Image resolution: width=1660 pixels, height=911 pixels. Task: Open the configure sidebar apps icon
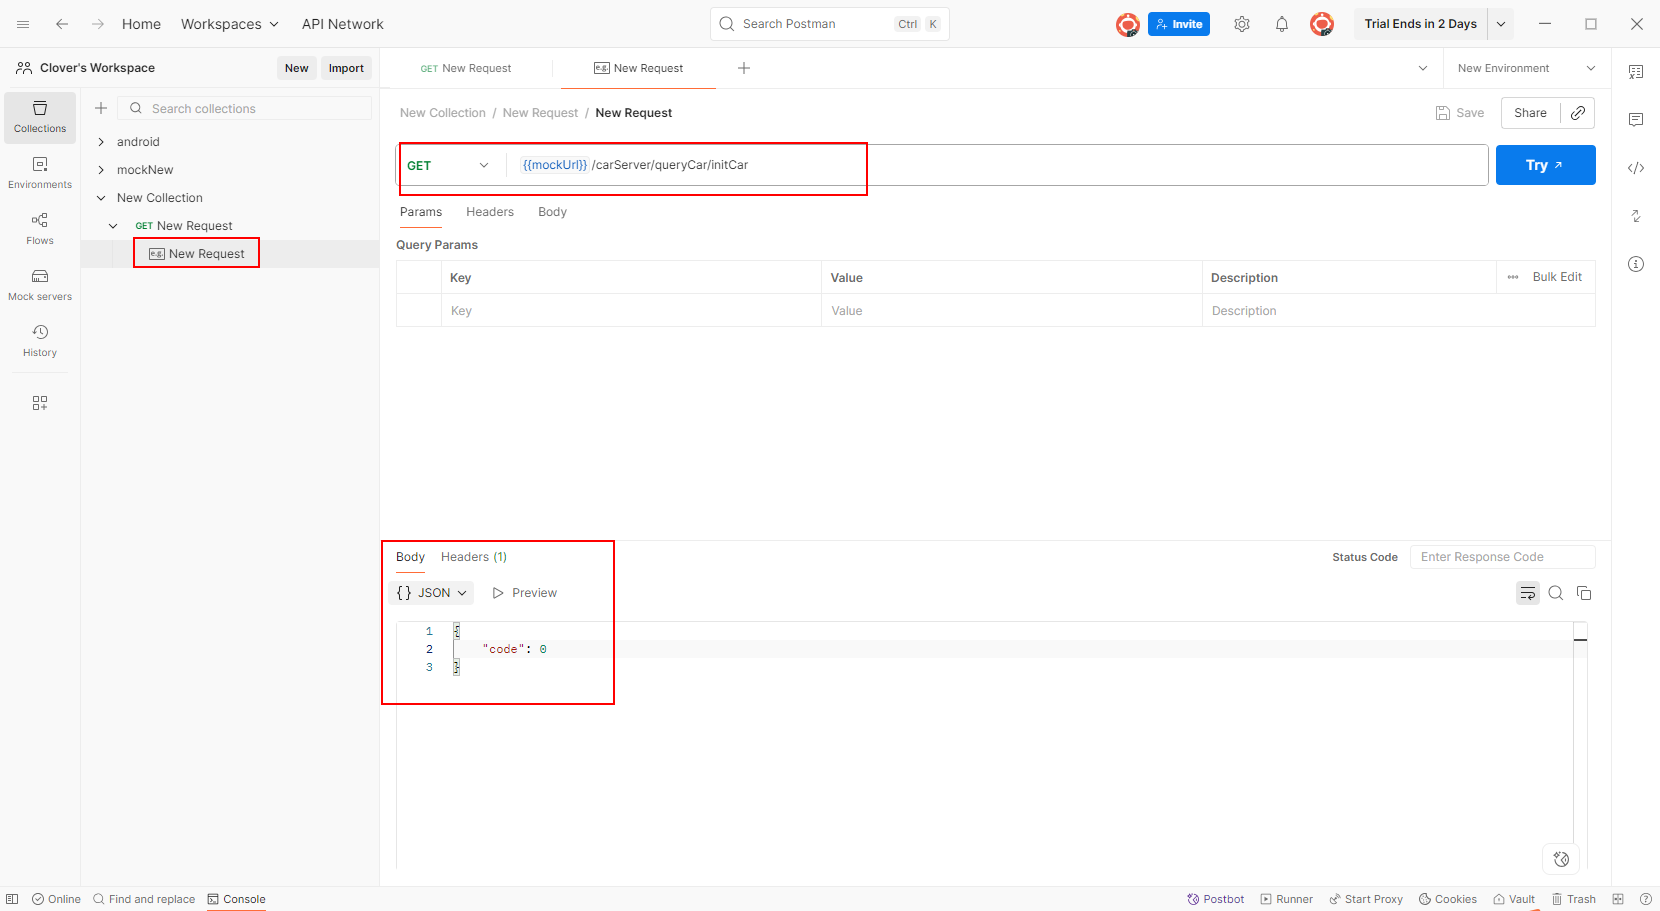(x=40, y=403)
